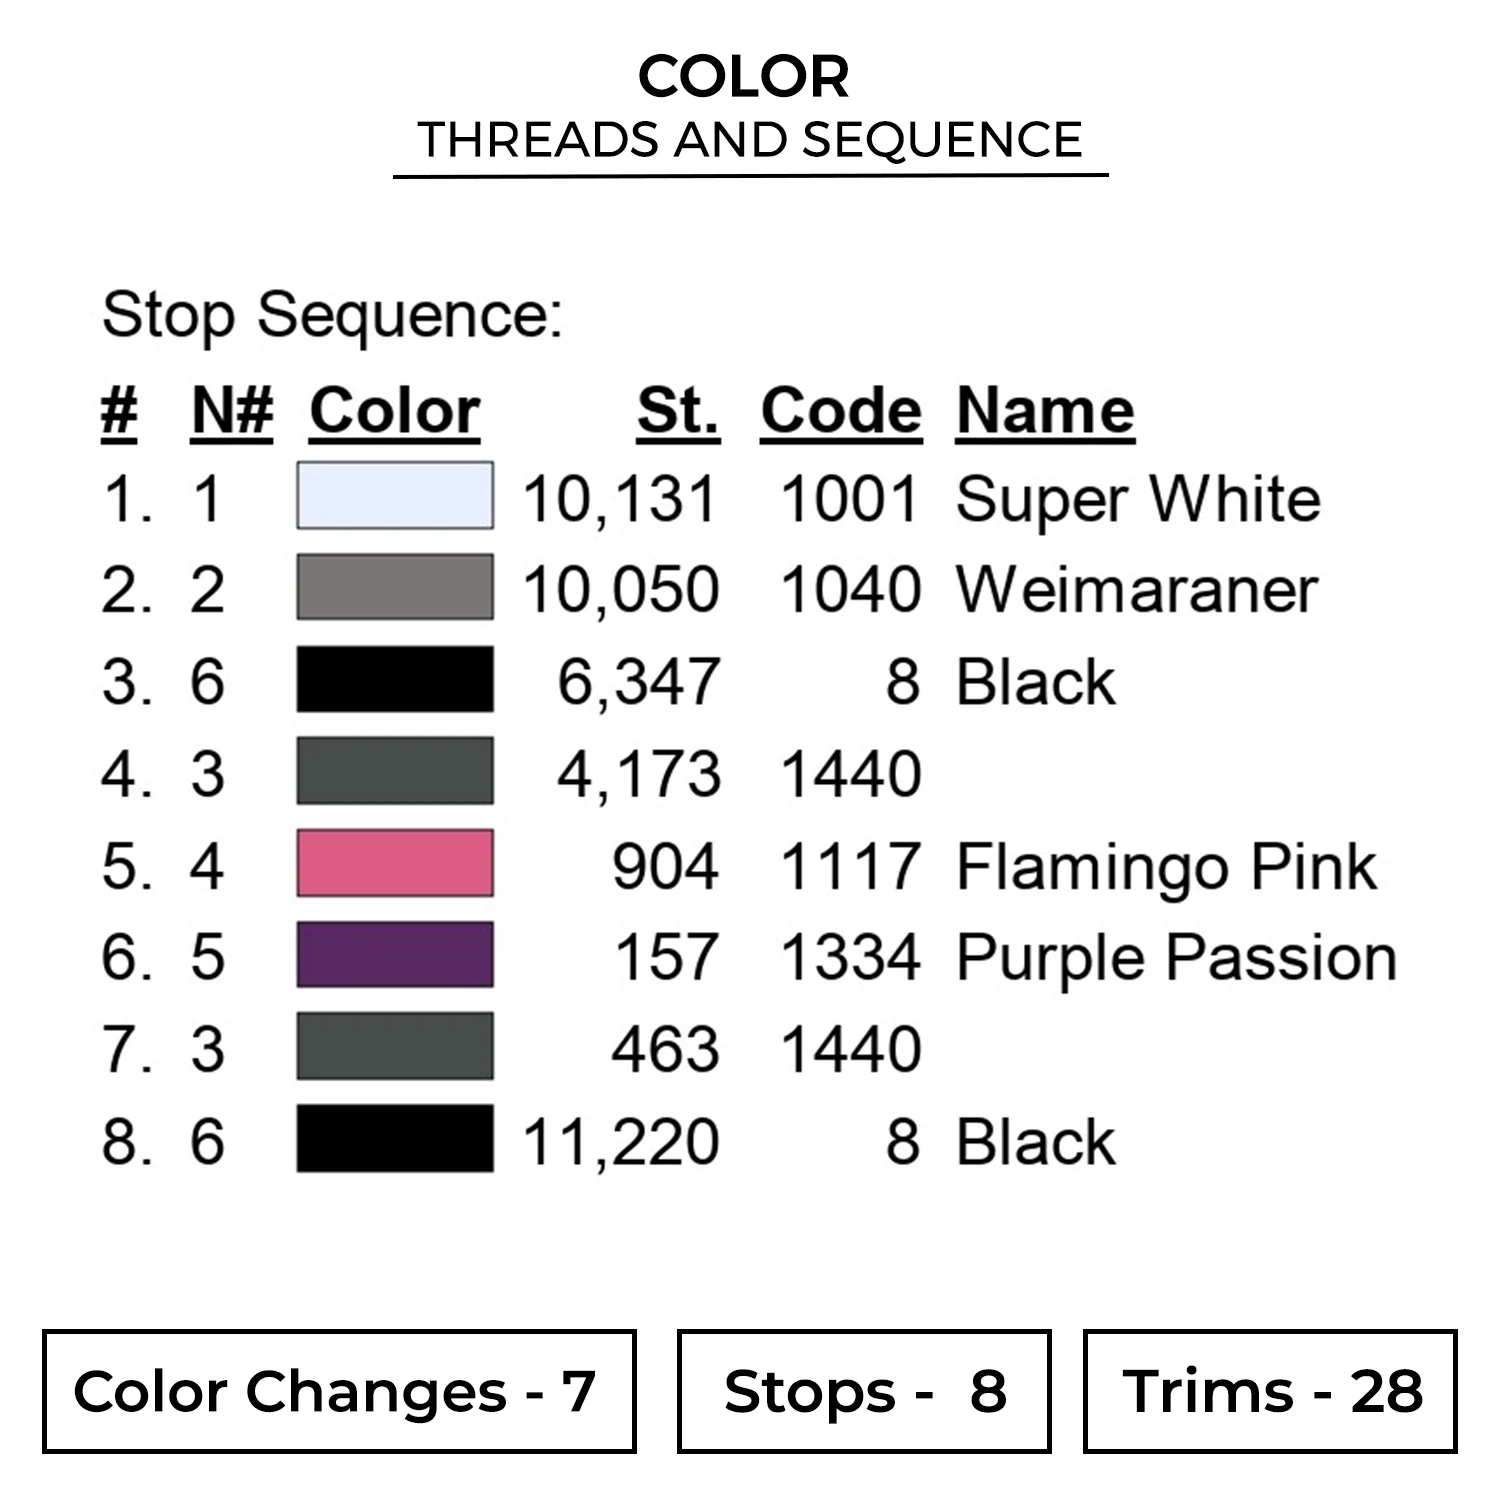Image resolution: width=1500 pixels, height=1500 pixels.
Task: Click the St. column header
Action: pos(678,411)
